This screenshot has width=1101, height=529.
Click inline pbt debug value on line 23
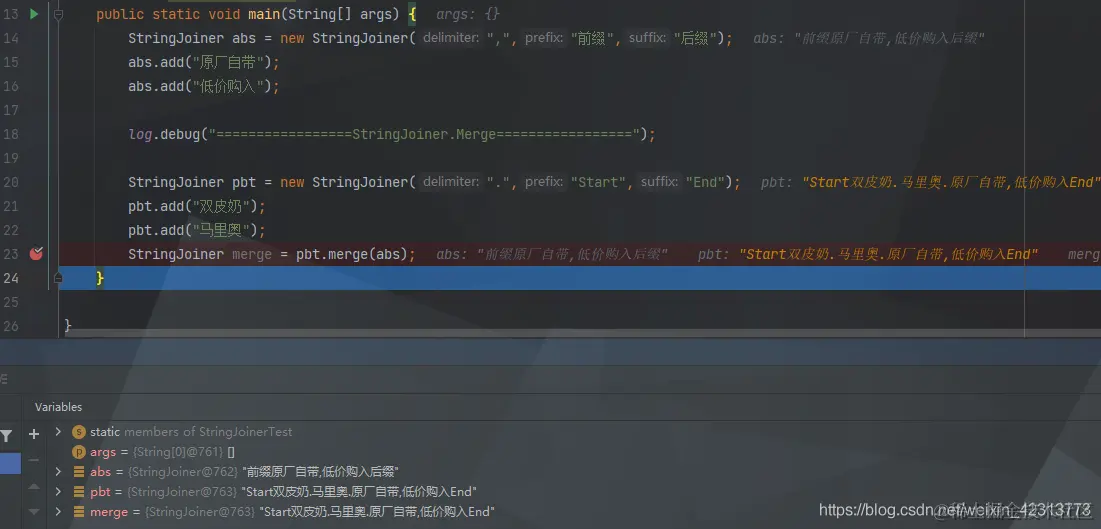pos(868,254)
